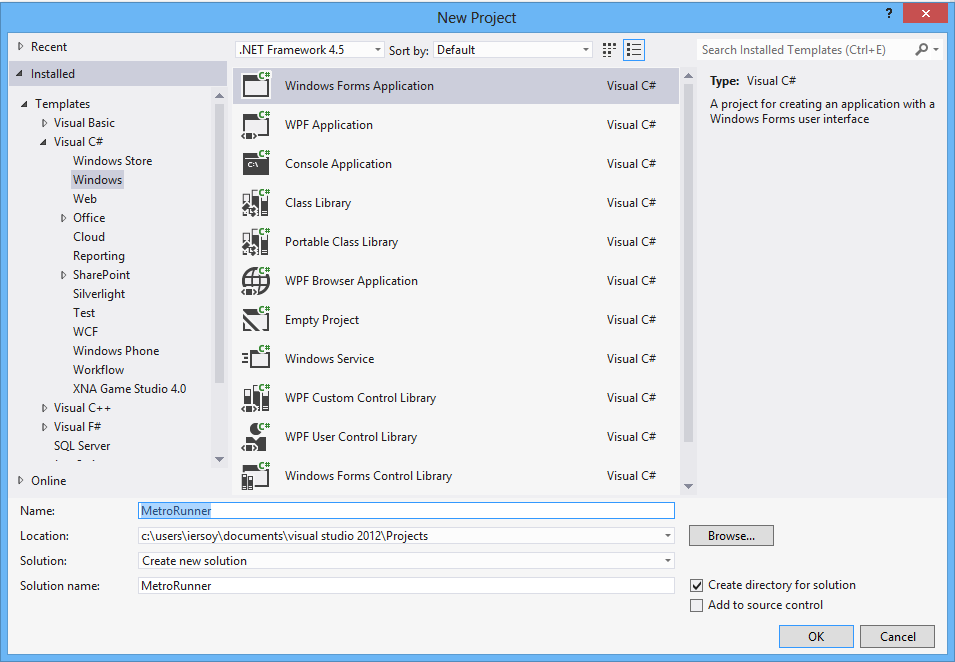Click the Windows Service template name
955x662 pixels.
click(329, 359)
